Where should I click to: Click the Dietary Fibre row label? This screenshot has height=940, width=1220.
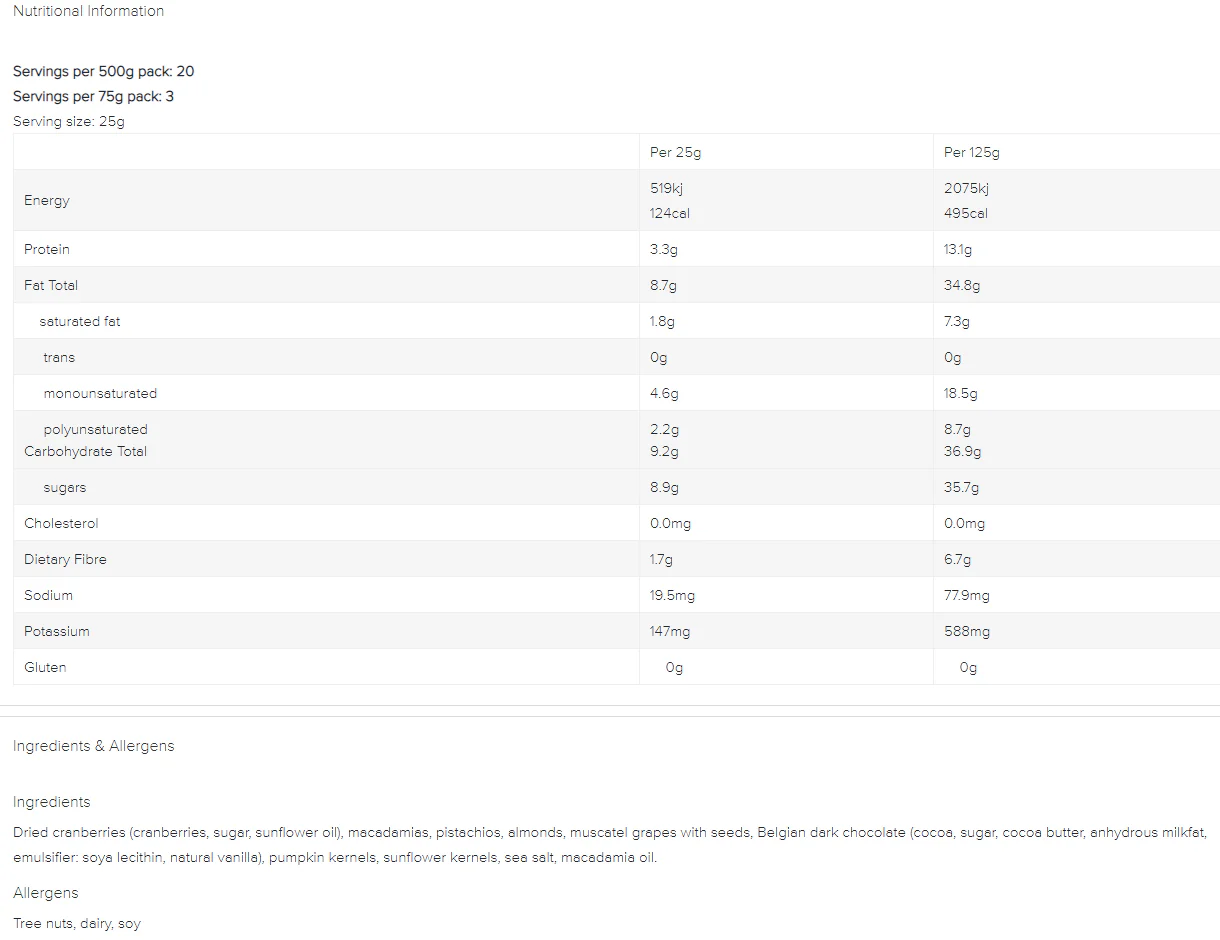point(65,559)
